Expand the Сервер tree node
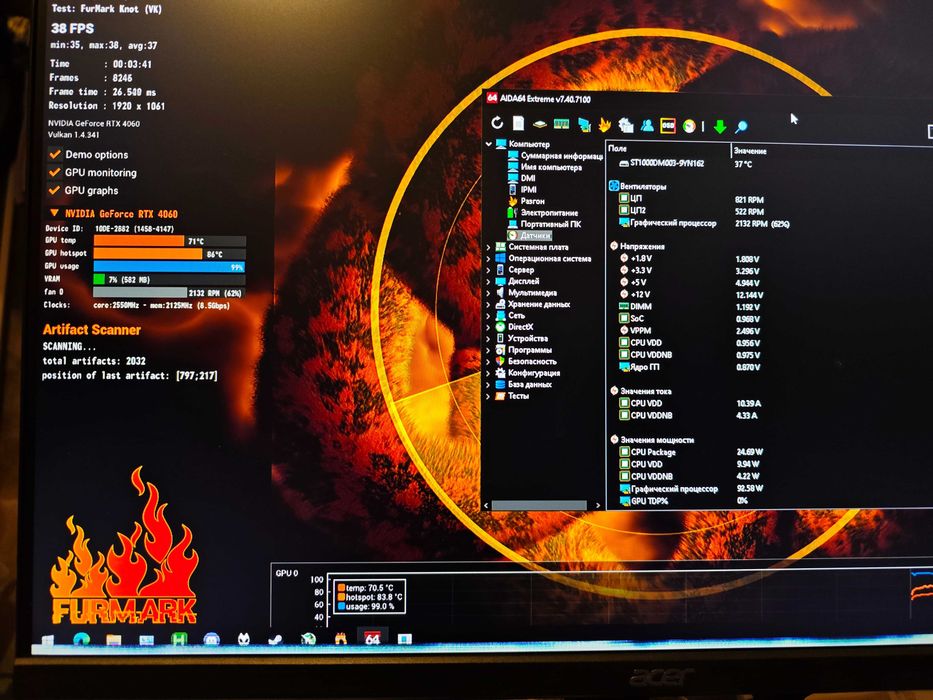The height and width of the screenshot is (700, 933). click(x=489, y=270)
